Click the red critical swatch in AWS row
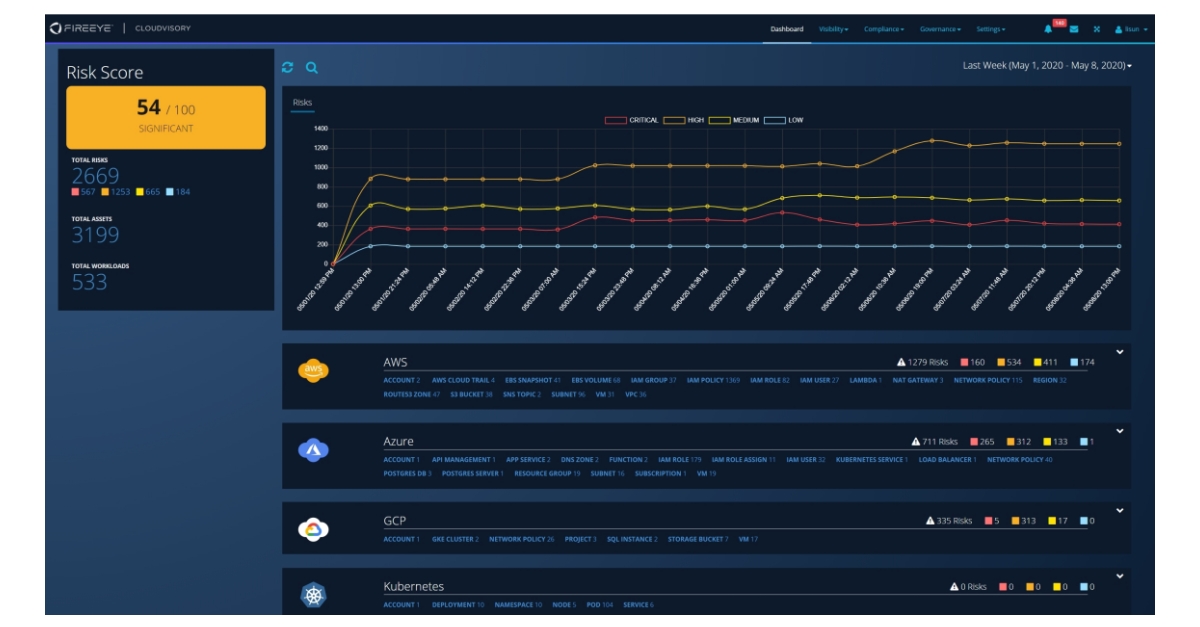1200x627 pixels. pyautogui.click(x=964, y=362)
